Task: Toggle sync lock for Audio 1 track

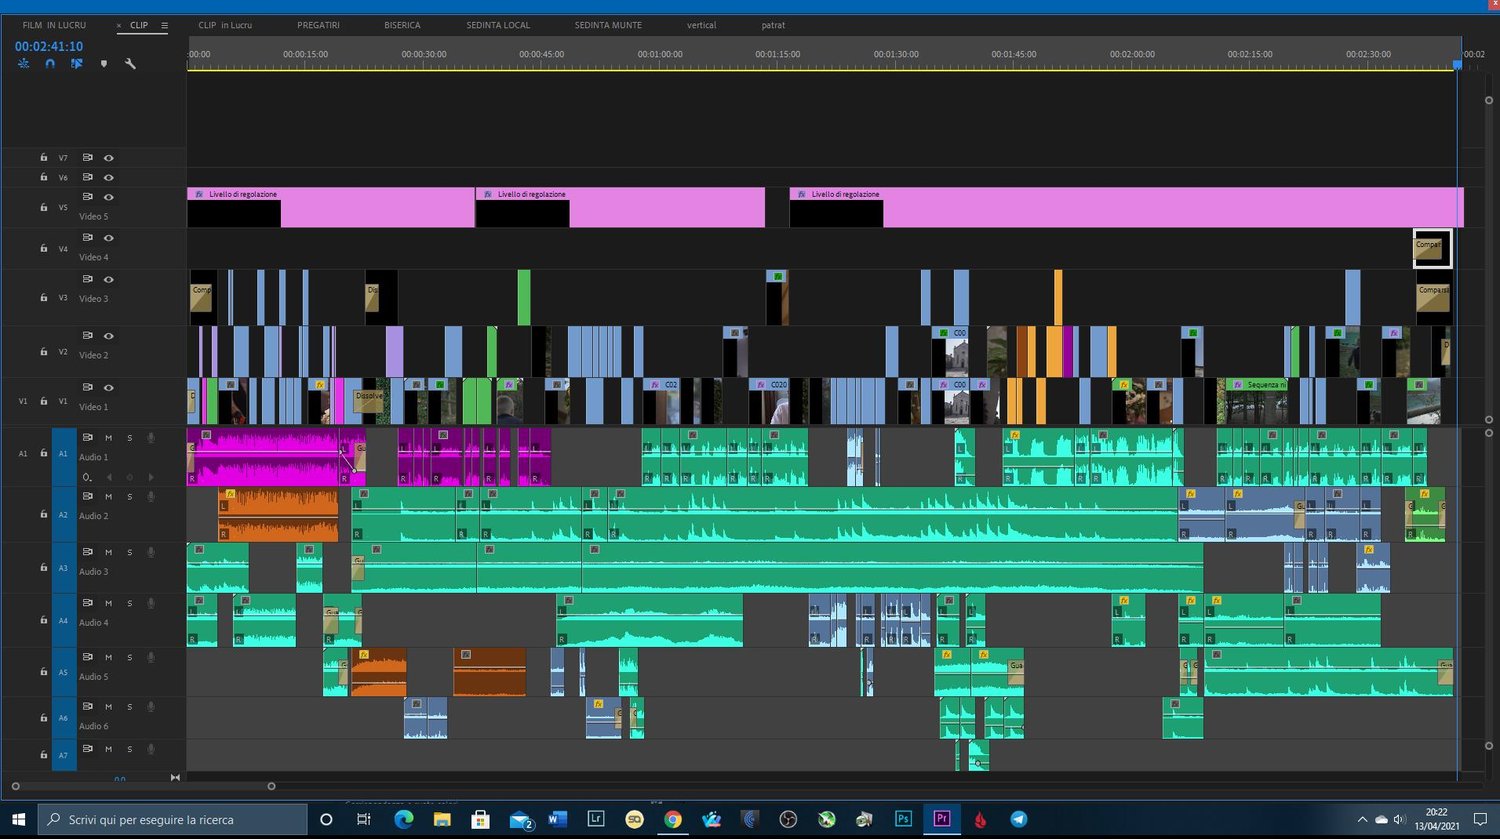Action: [x=87, y=437]
